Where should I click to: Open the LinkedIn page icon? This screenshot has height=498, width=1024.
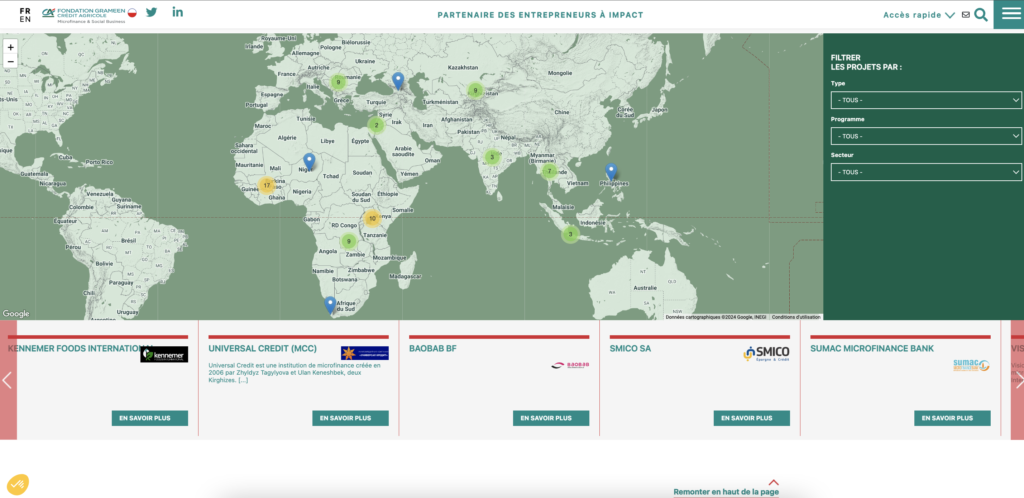click(x=178, y=12)
